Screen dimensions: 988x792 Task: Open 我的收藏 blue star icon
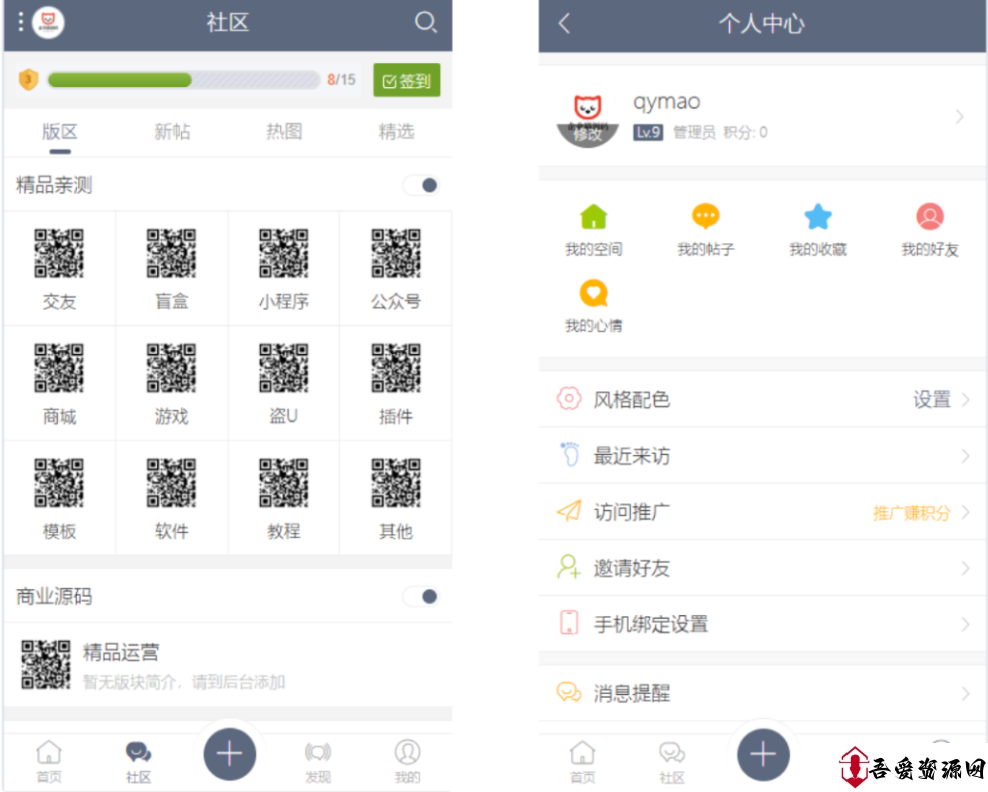[x=818, y=217]
